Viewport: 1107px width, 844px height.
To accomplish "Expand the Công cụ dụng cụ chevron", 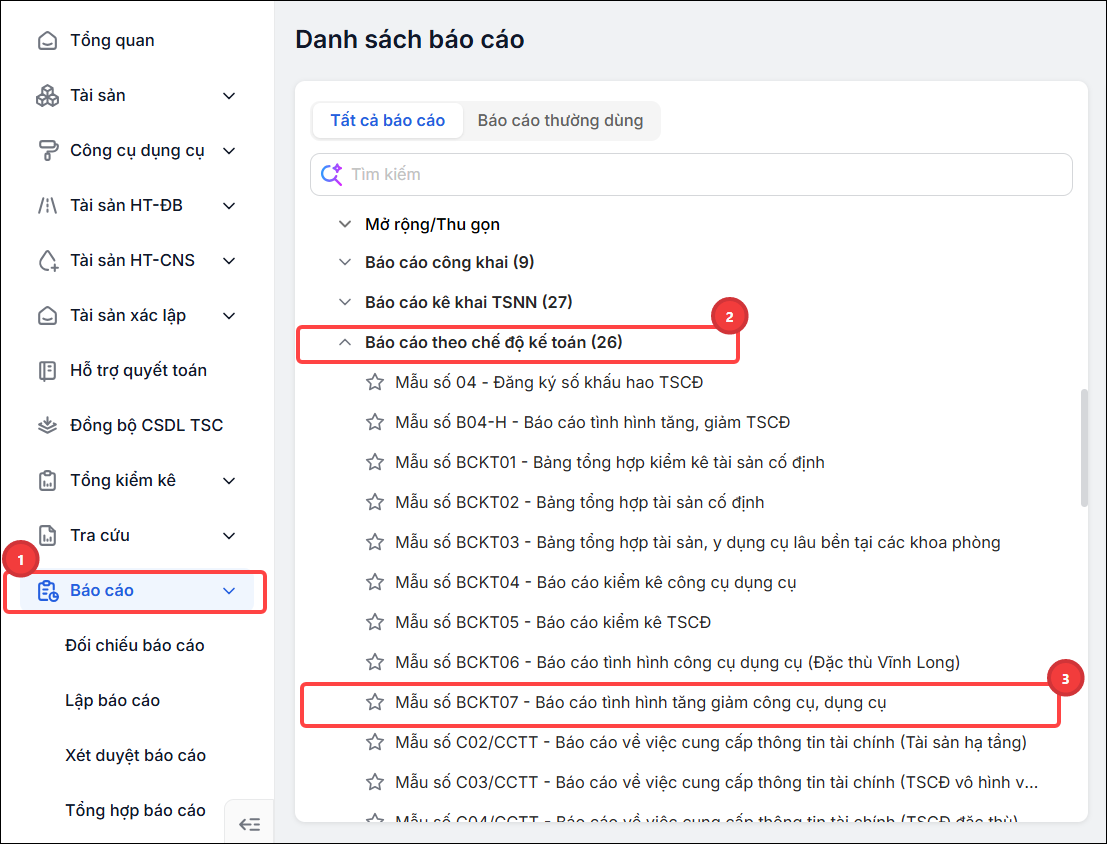I will click(x=229, y=150).
